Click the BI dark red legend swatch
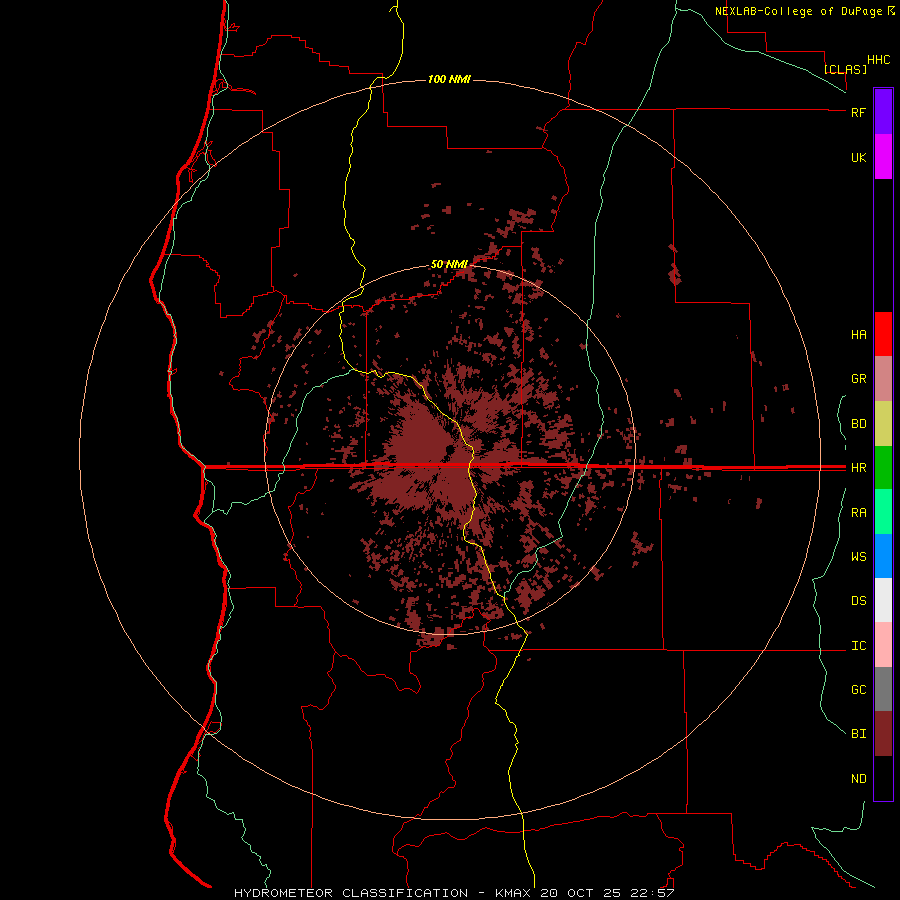The width and height of the screenshot is (900, 900). pos(883,734)
